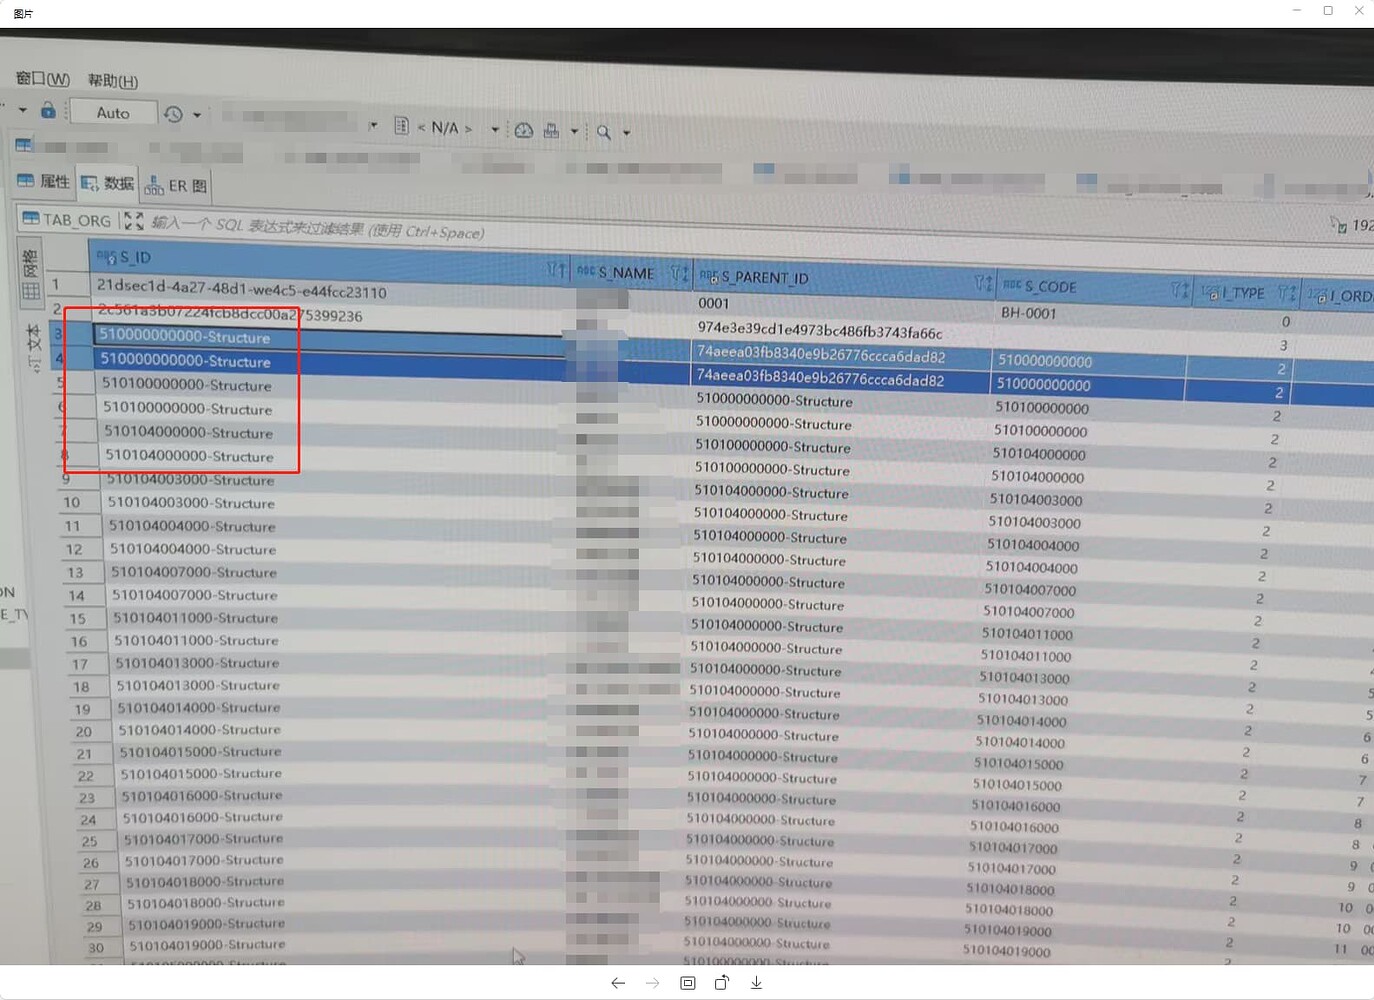Image resolution: width=1374 pixels, height=1000 pixels.
Task: Open the Auto commit mode selector
Action: click(x=113, y=112)
